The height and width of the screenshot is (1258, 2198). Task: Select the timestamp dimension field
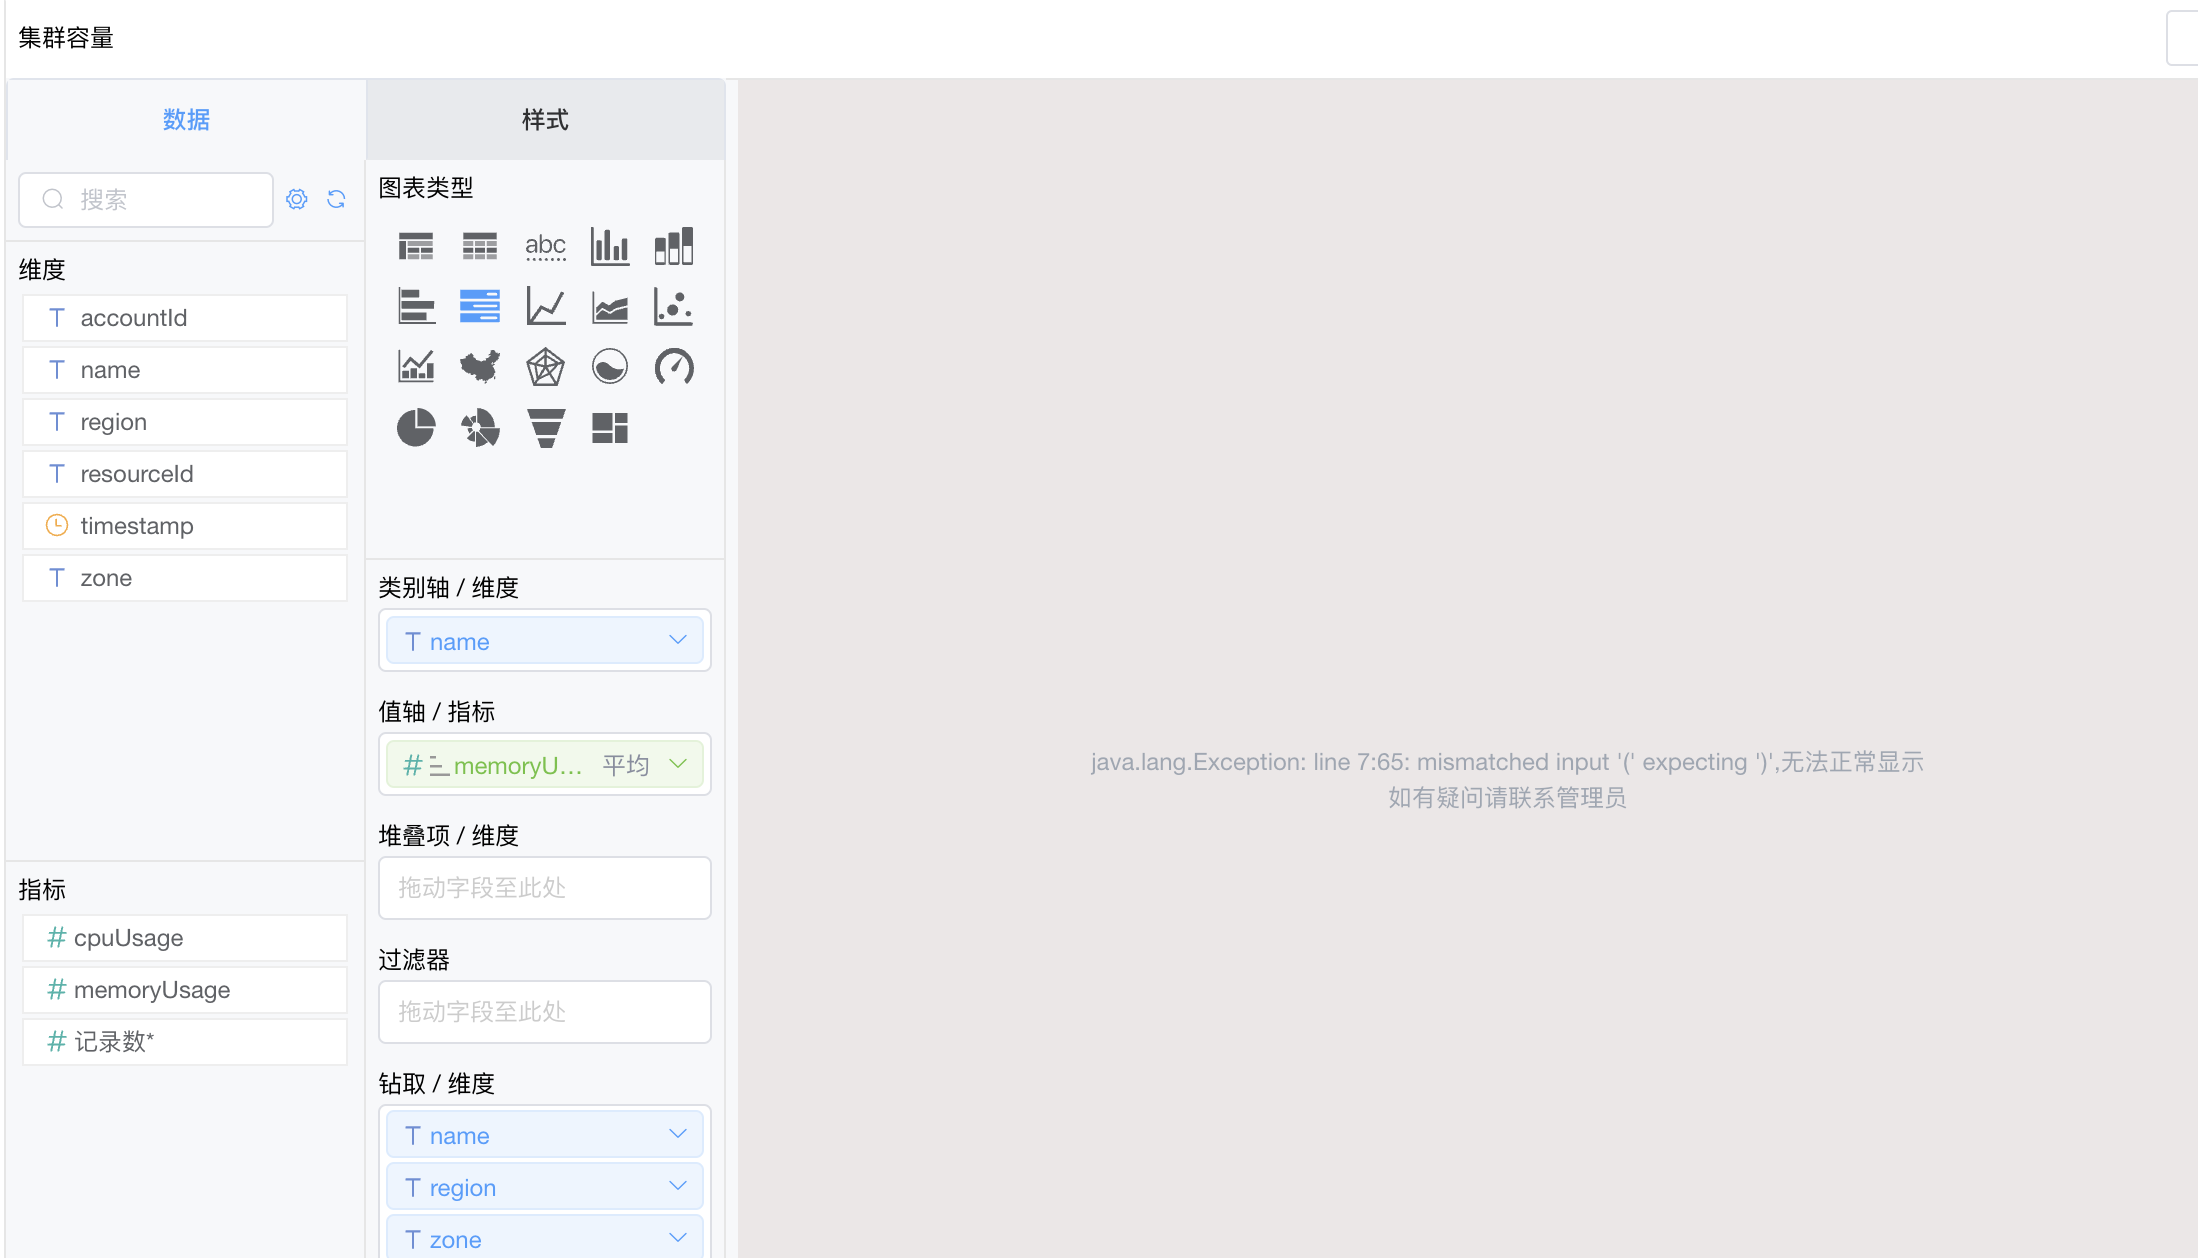coord(185,526)
